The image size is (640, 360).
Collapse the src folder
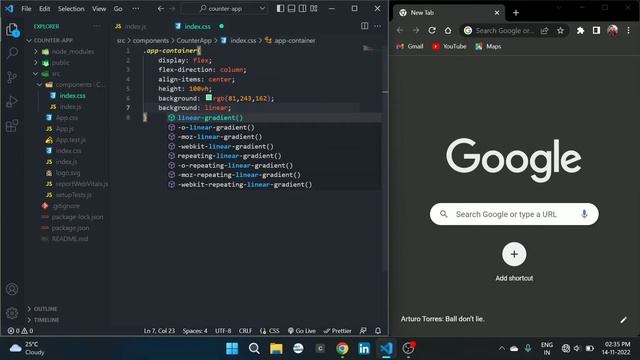(36, 73)
